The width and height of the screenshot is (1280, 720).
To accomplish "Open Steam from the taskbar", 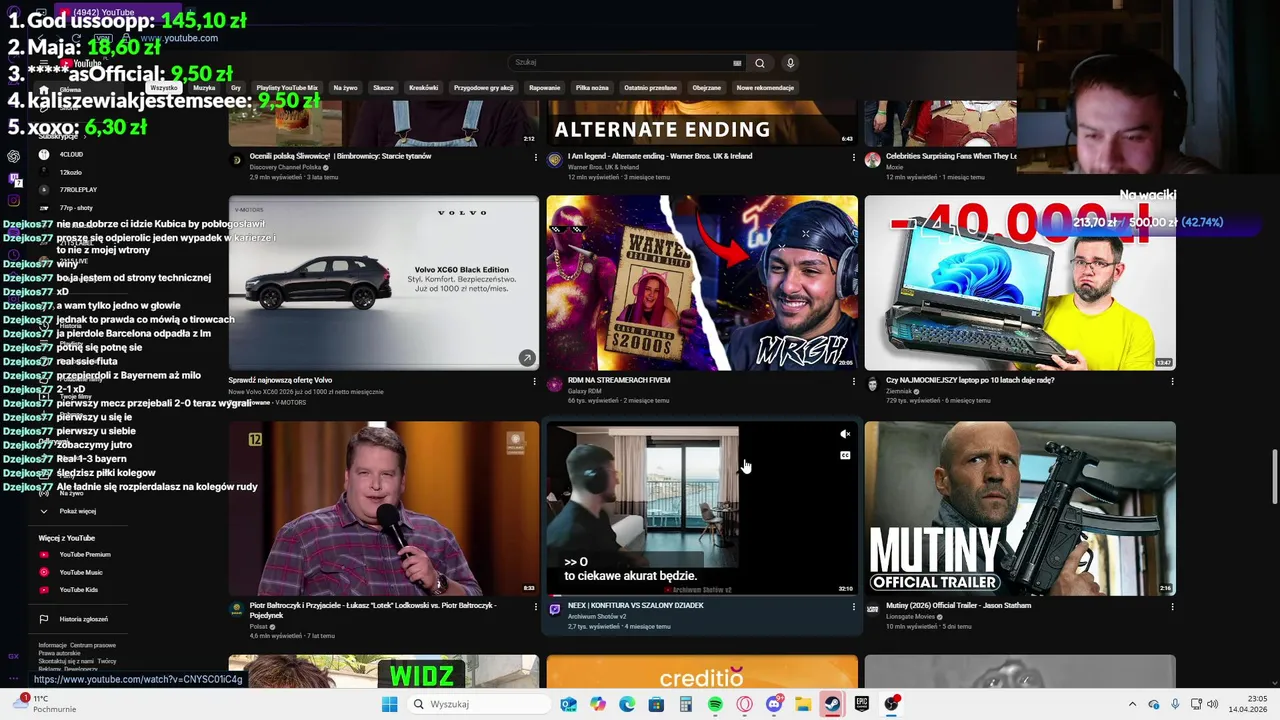I will coord(832,704).
